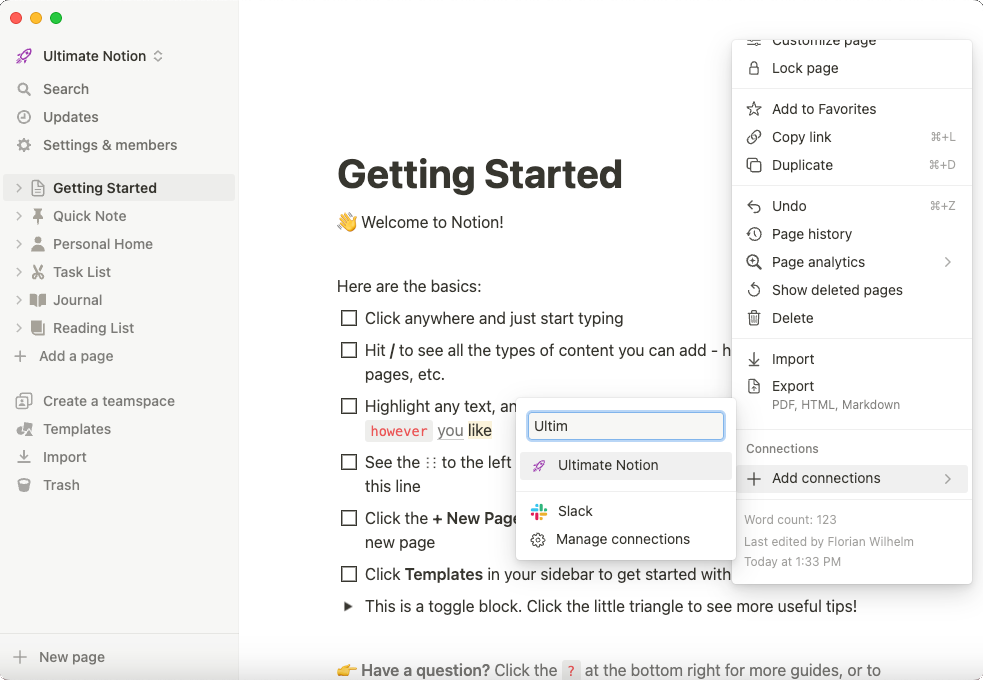The width and height of the screenshot is (983, 680).
Task: Open the workspace switcher up-down chevron
Action: [158, 56]
